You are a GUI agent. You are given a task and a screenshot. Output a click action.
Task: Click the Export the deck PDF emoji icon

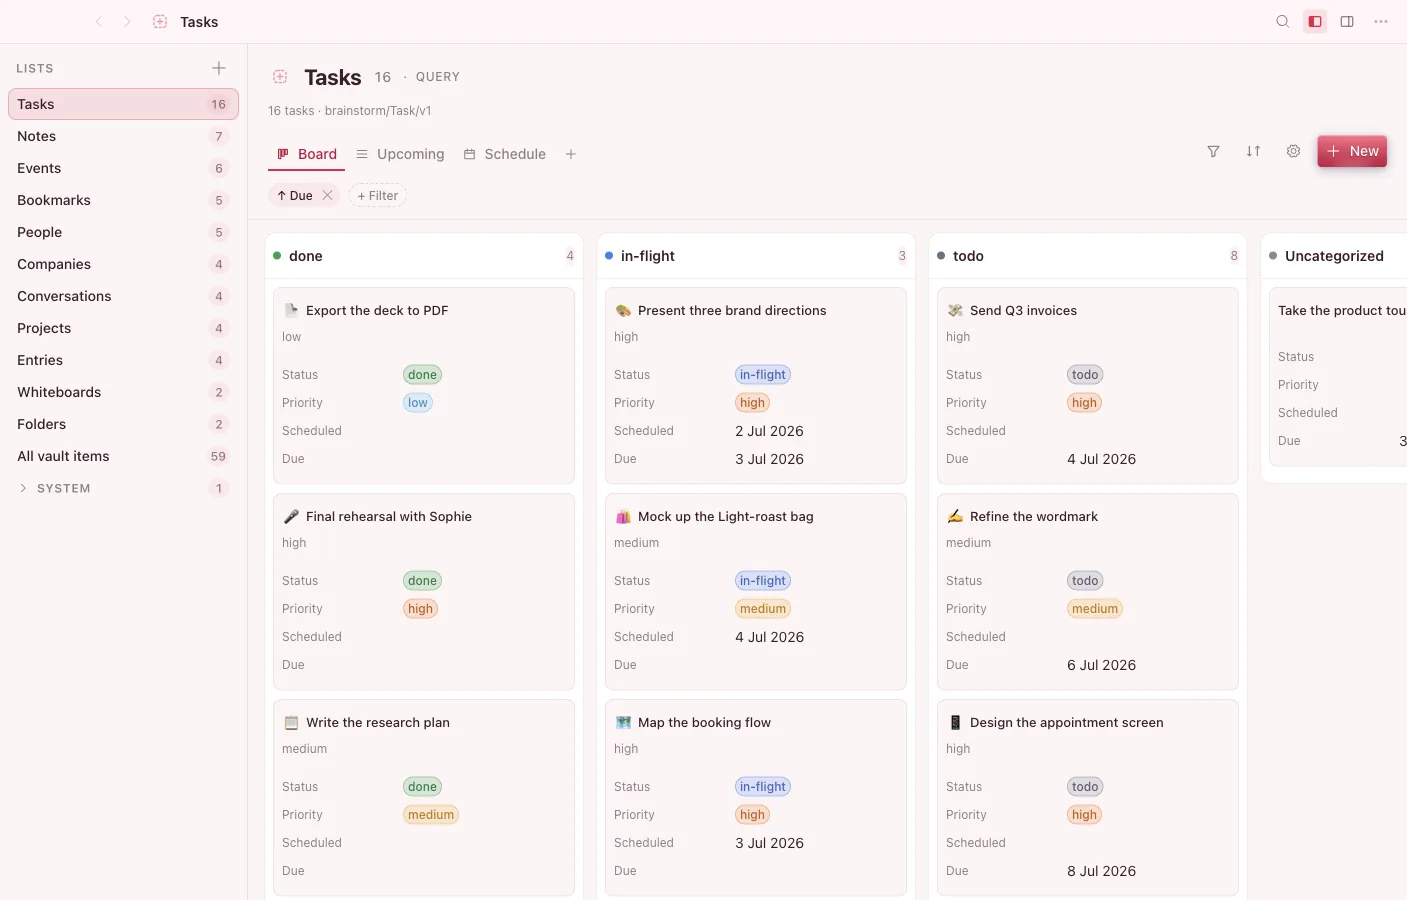pyautogui.click(x=291, y=310)
